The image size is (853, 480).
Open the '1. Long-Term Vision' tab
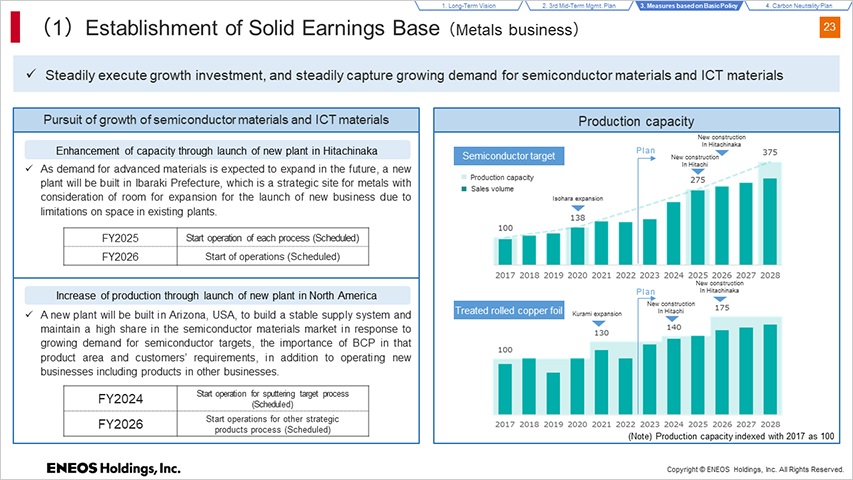click(x=469, y=5)
